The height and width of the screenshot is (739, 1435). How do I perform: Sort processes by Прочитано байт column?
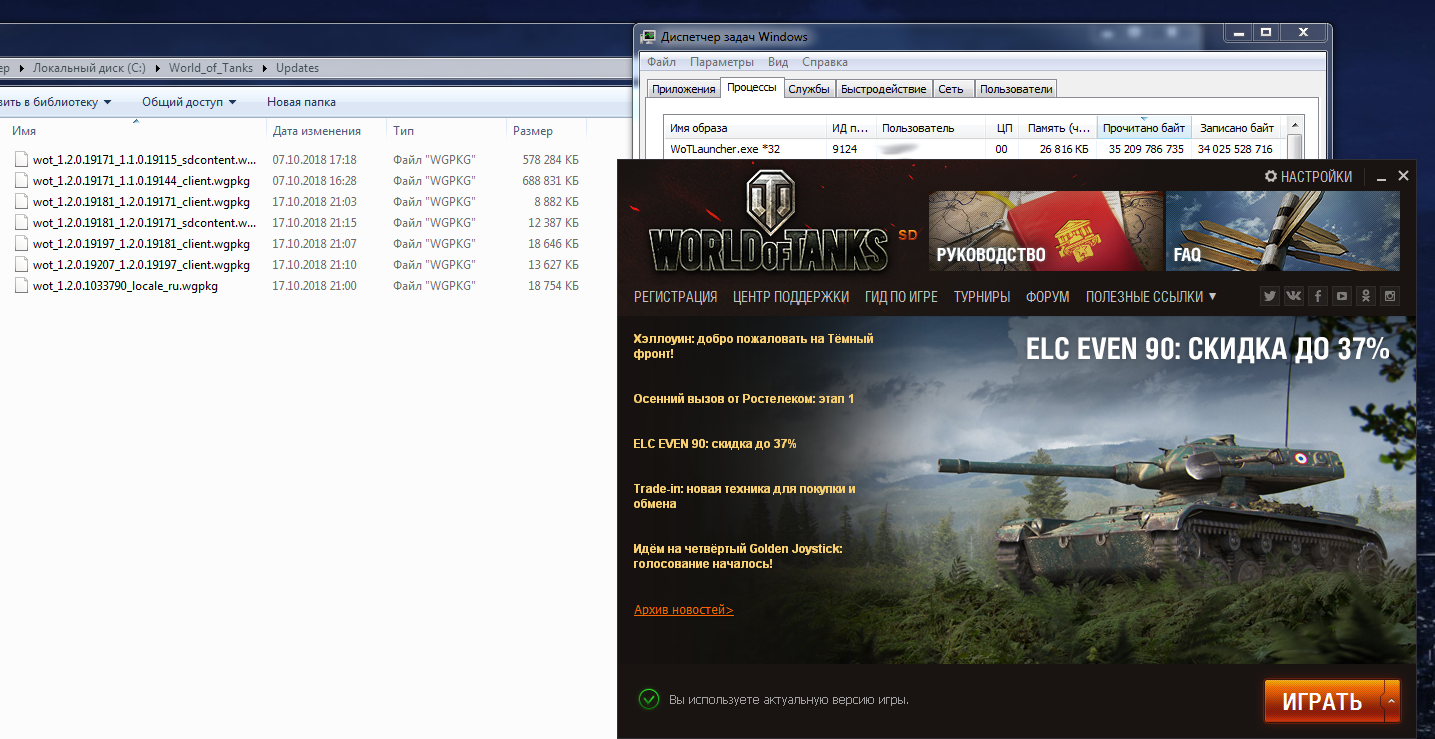1144,128
